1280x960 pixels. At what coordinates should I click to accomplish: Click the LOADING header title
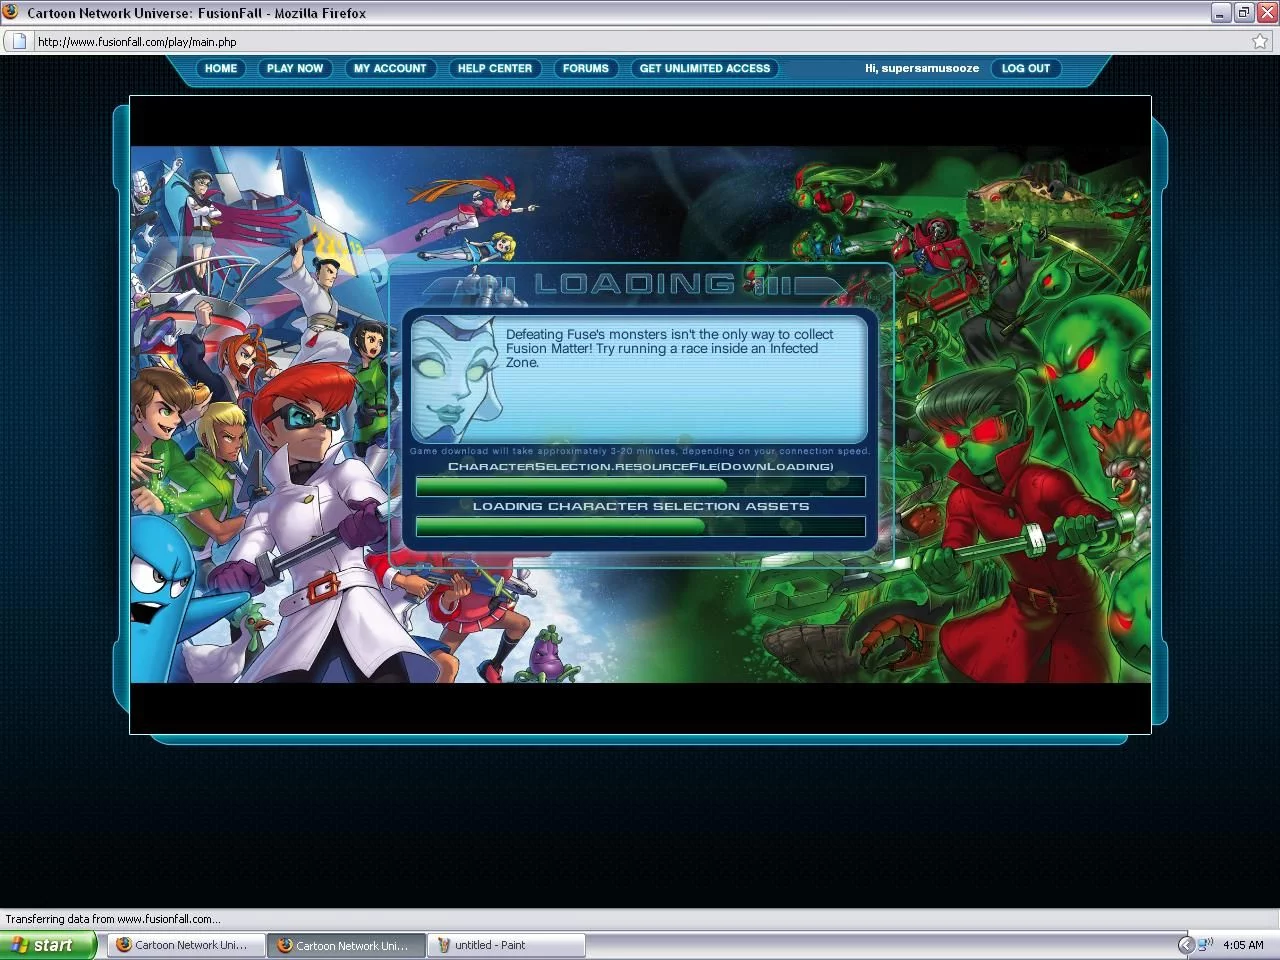click(x=635, y=284)
